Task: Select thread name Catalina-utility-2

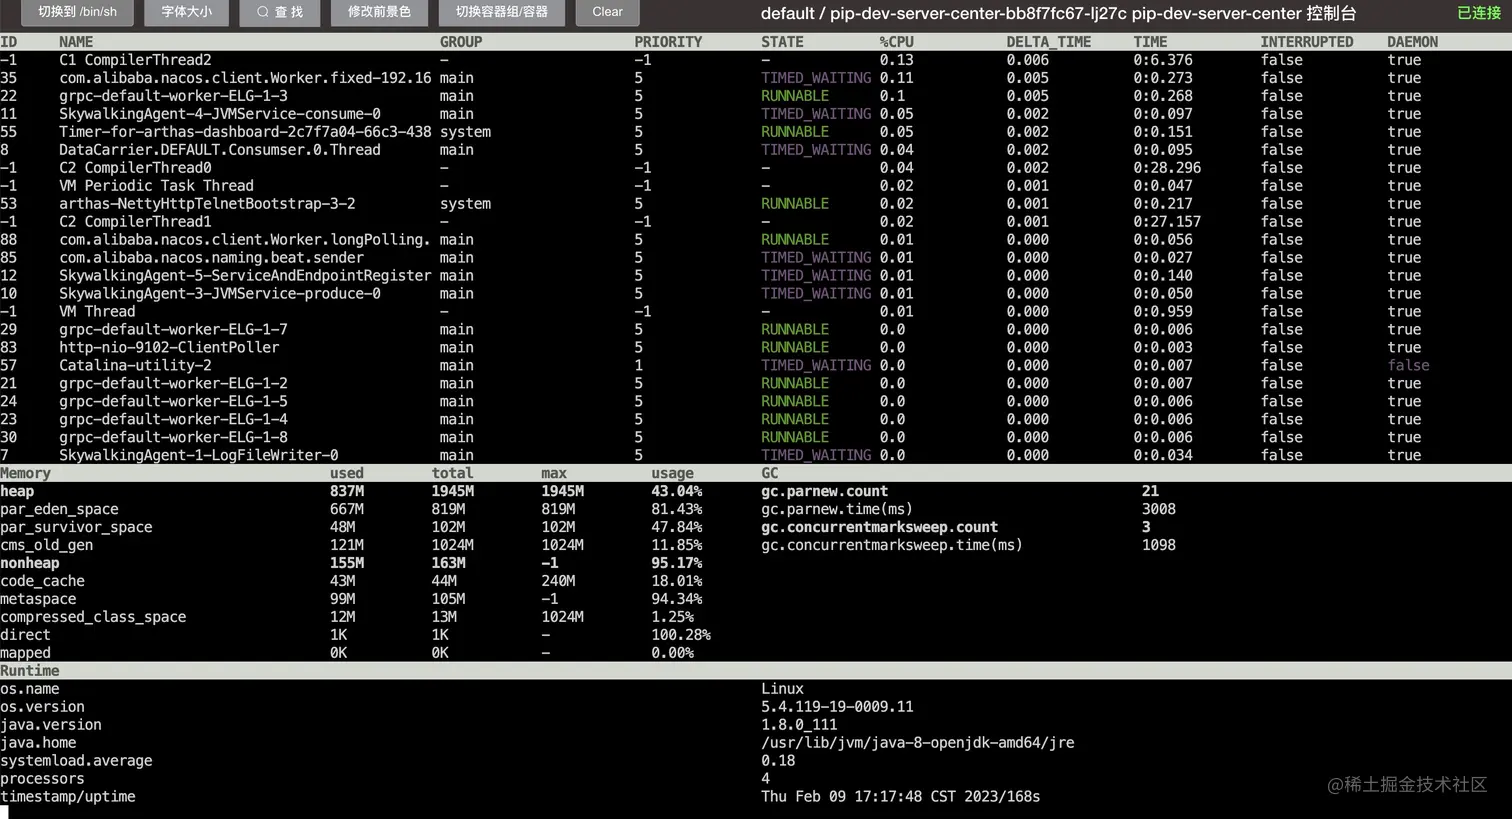Action: click(135, 366)
